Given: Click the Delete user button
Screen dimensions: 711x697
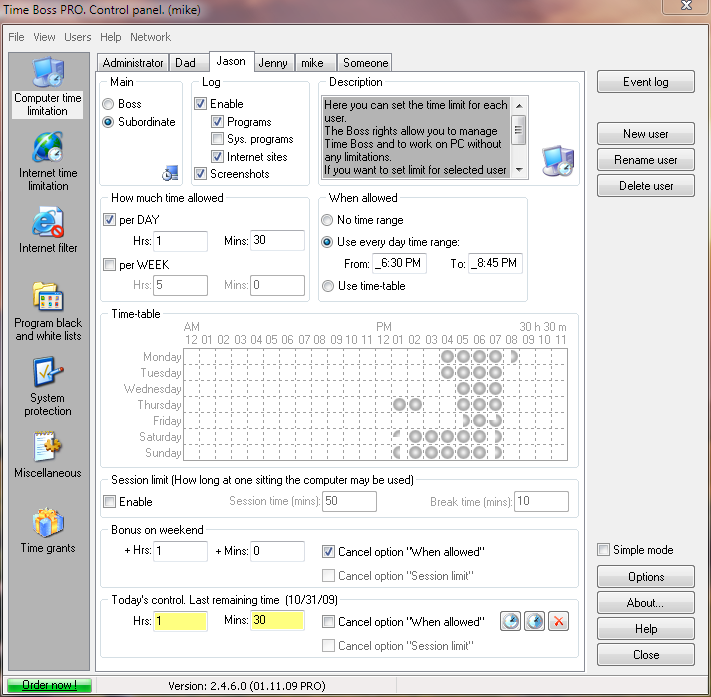Looking at the screenshot, I should coord(646,185).
